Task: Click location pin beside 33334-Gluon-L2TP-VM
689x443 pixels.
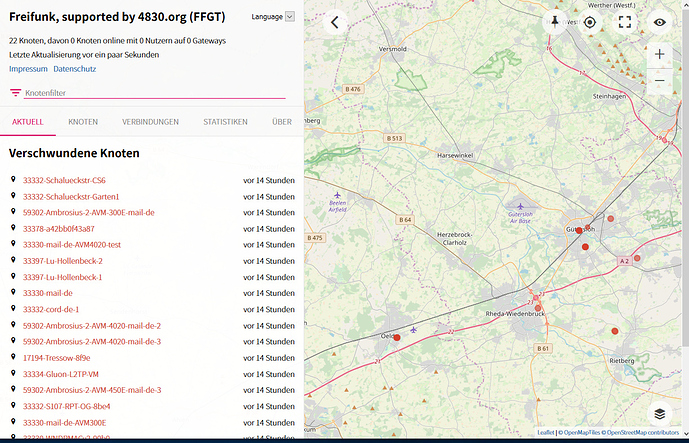Action: click(x=13, y=373)
